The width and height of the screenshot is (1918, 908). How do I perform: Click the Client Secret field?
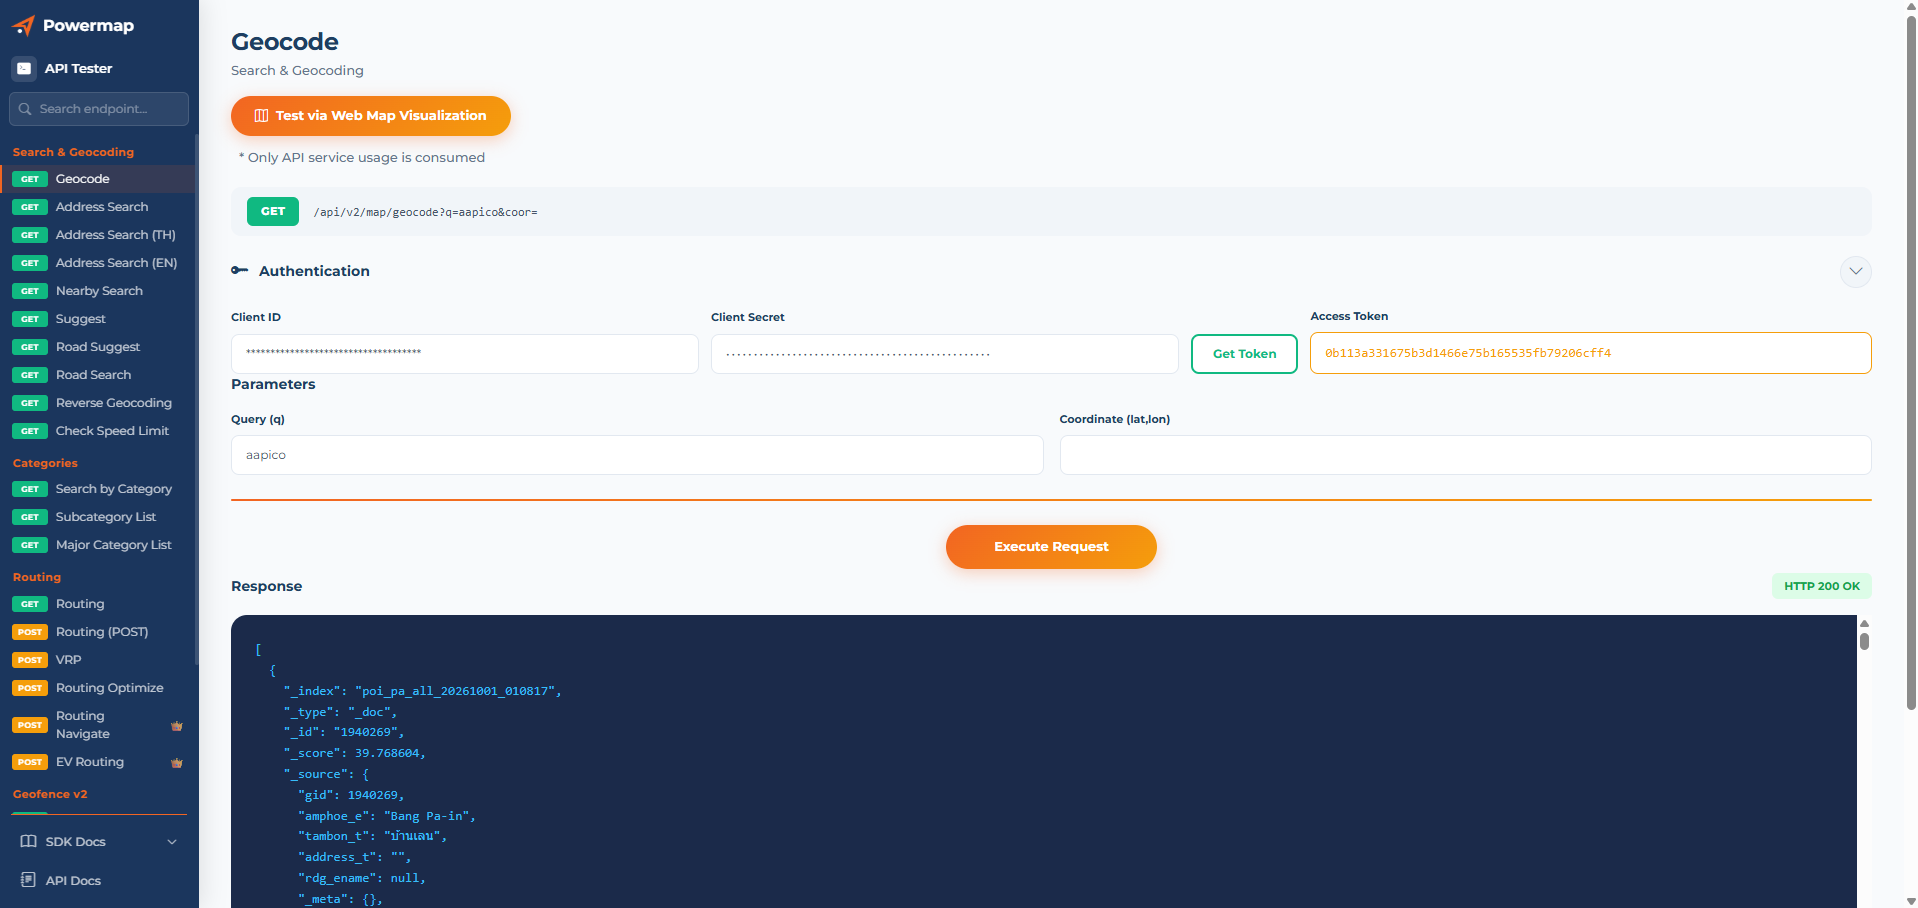pos(945,354)
